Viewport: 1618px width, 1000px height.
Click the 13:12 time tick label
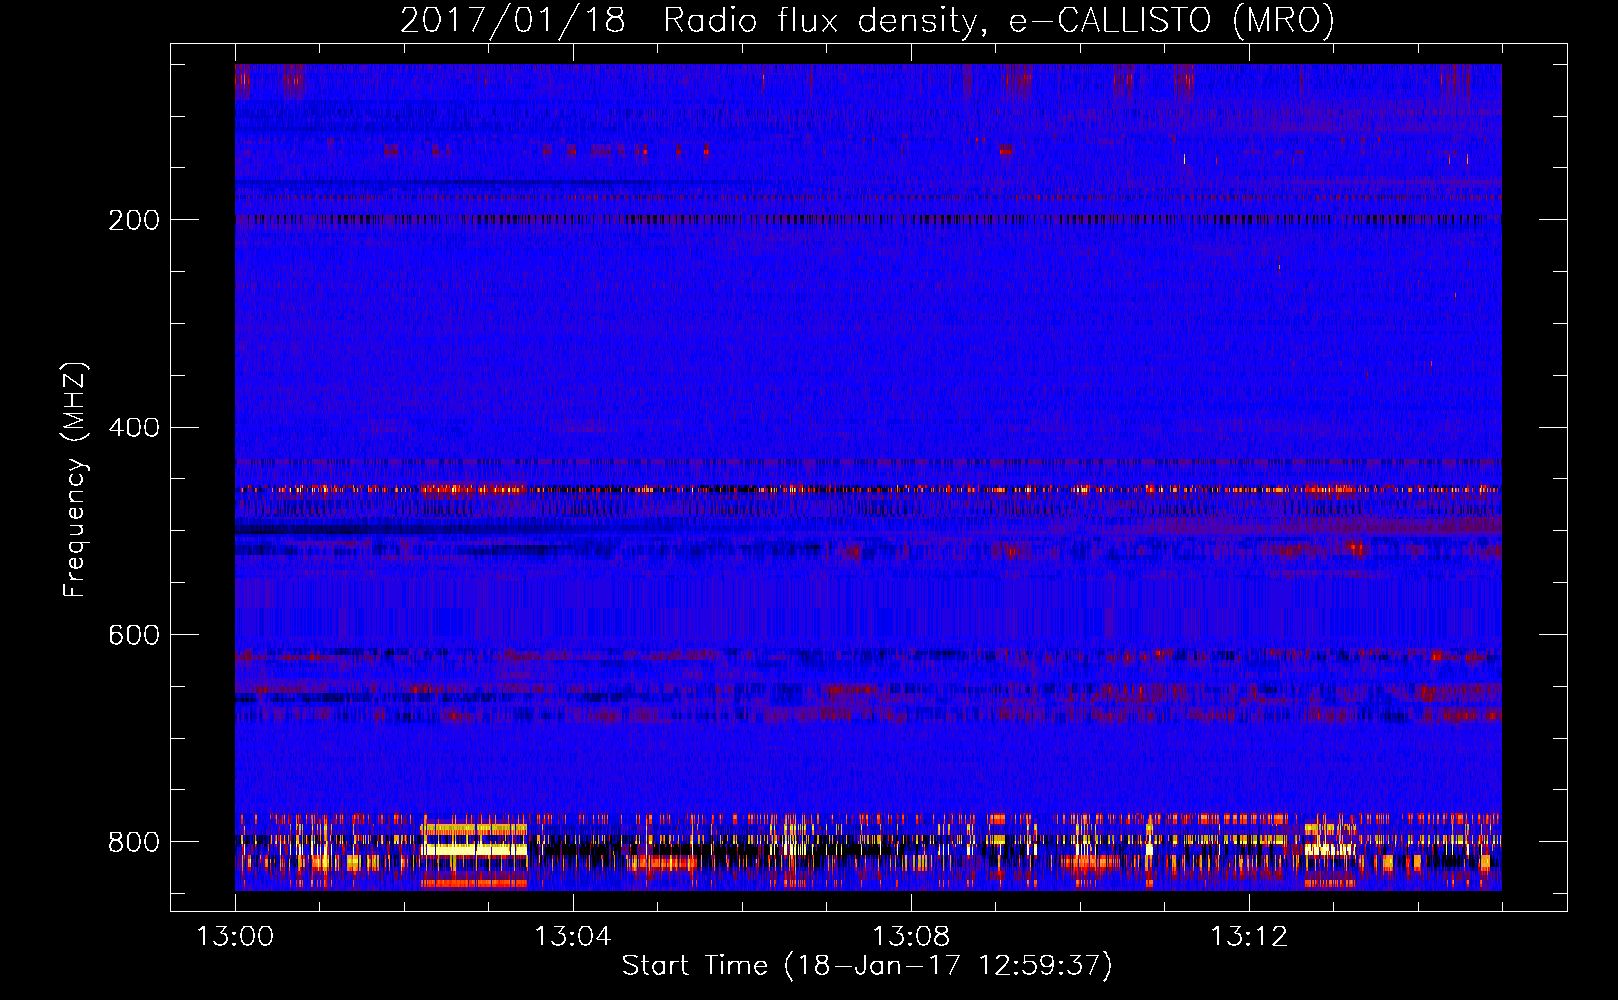(1249, 936)
